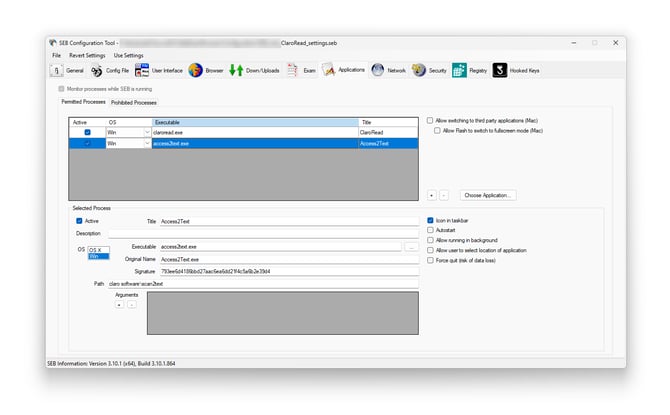Viewport: 670px width, 415px height.
Task: Switch to Prohibited Processes tab
Action: 133,102
